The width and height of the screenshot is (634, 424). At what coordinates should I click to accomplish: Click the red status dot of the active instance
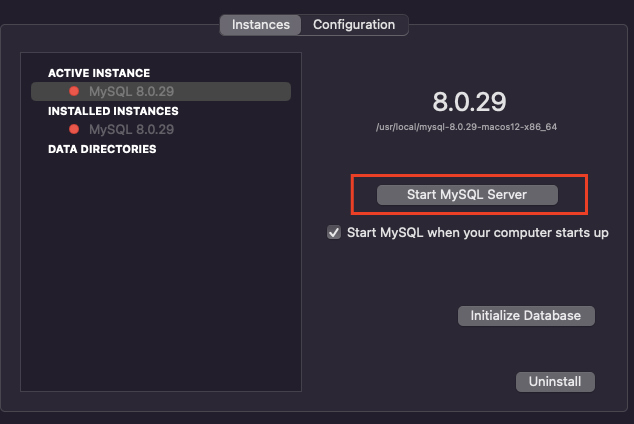click(x=74, y=91)
